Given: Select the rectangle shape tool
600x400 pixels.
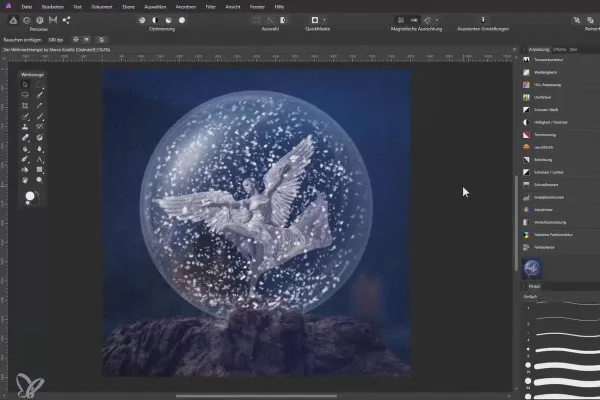Looking at the screenshot, I should pyautogui.click(x=39, y=169).
